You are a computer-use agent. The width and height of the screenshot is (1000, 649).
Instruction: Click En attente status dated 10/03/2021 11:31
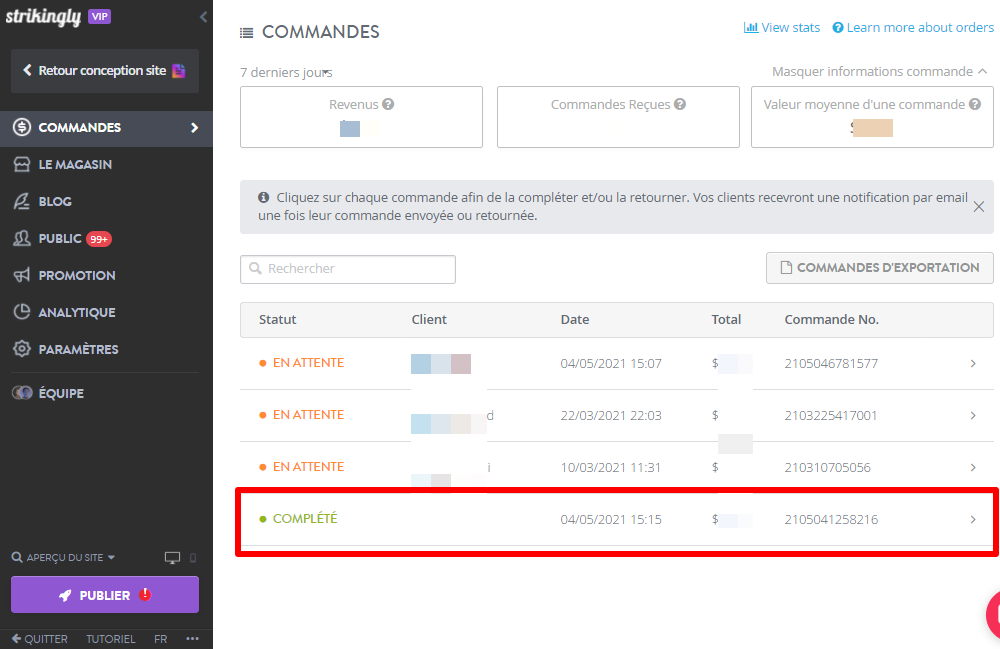308,467
